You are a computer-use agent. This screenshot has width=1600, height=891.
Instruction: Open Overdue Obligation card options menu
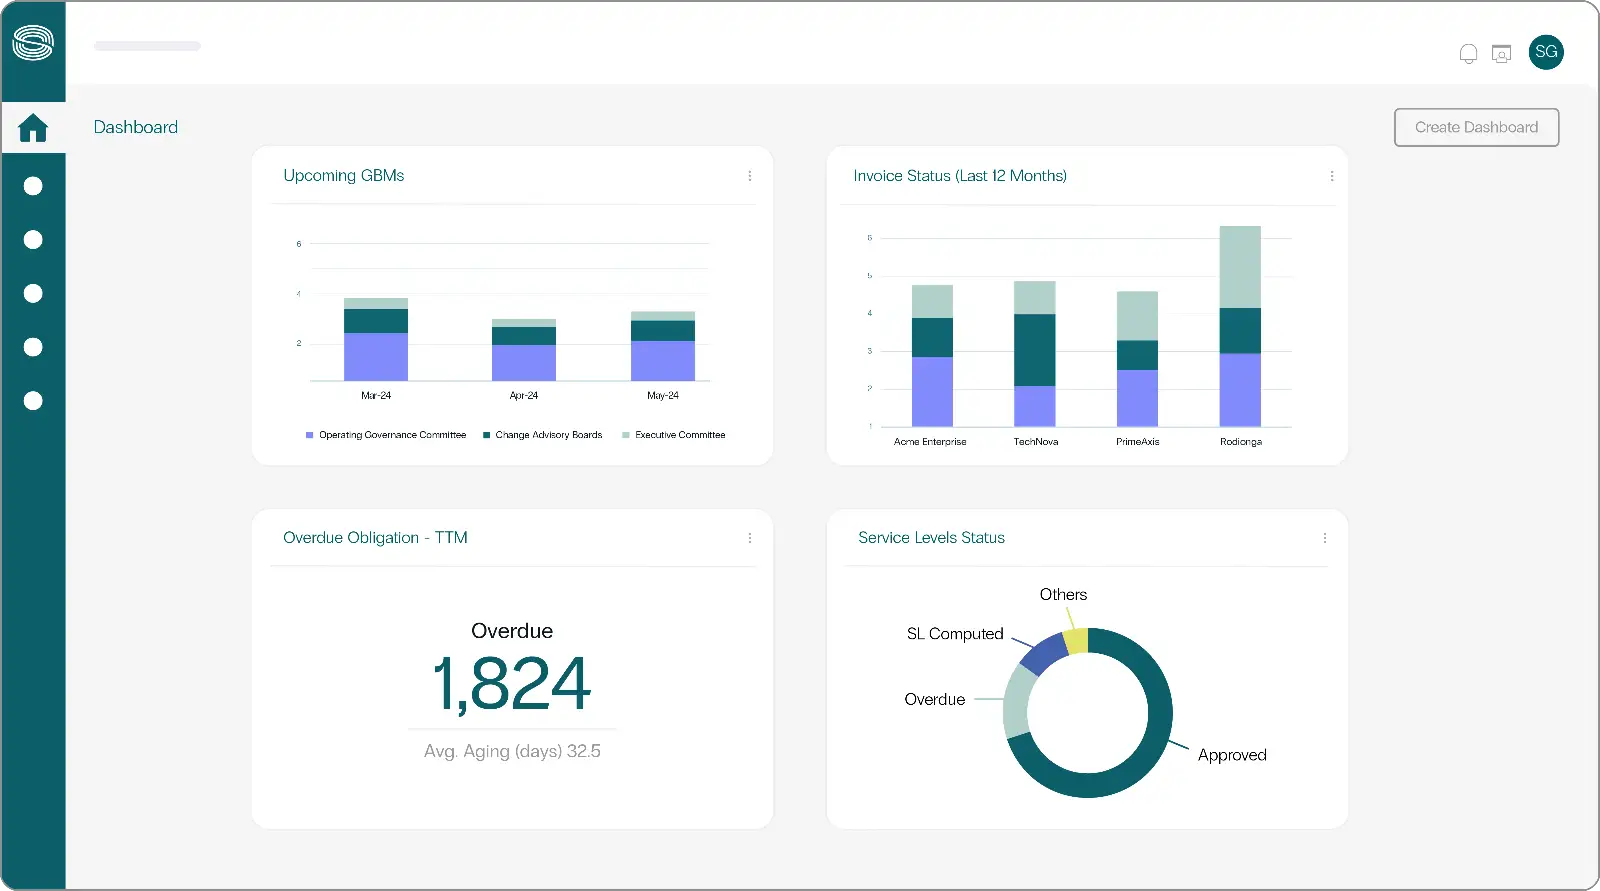point(750,538)
